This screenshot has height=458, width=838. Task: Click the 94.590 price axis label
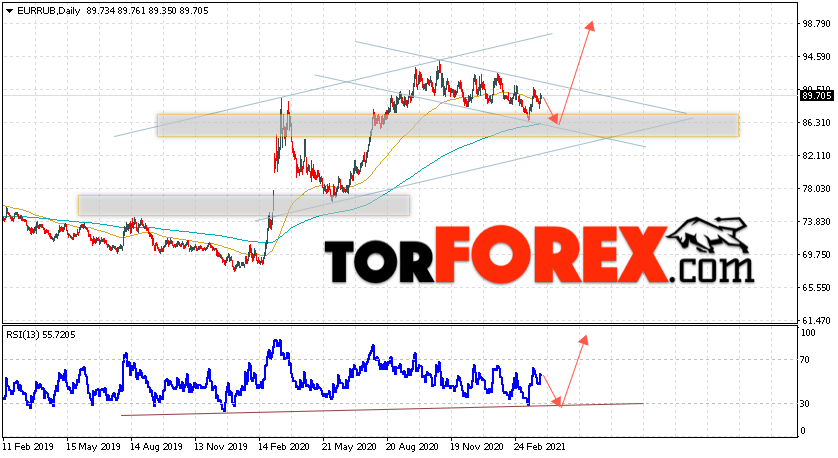(817, 57)
